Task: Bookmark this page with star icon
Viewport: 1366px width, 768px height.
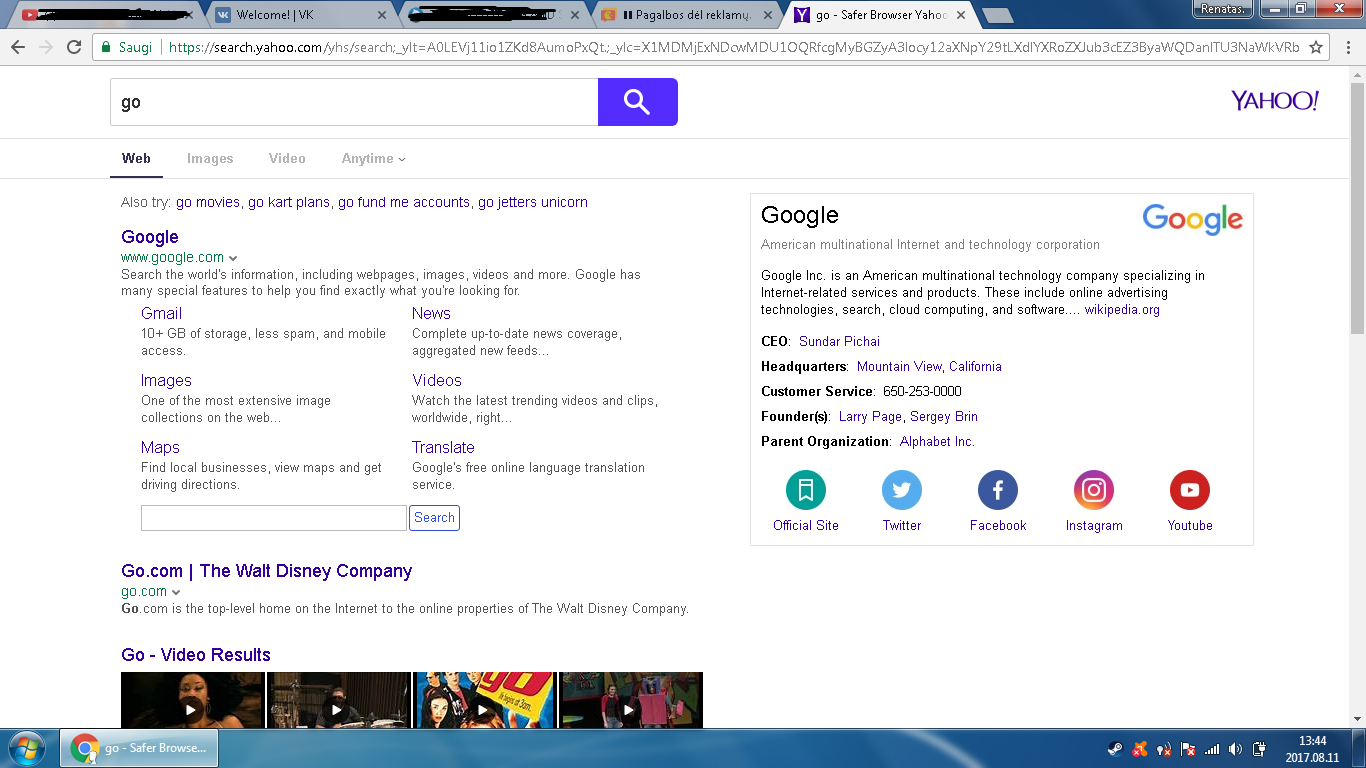Action: point(1316,47)
